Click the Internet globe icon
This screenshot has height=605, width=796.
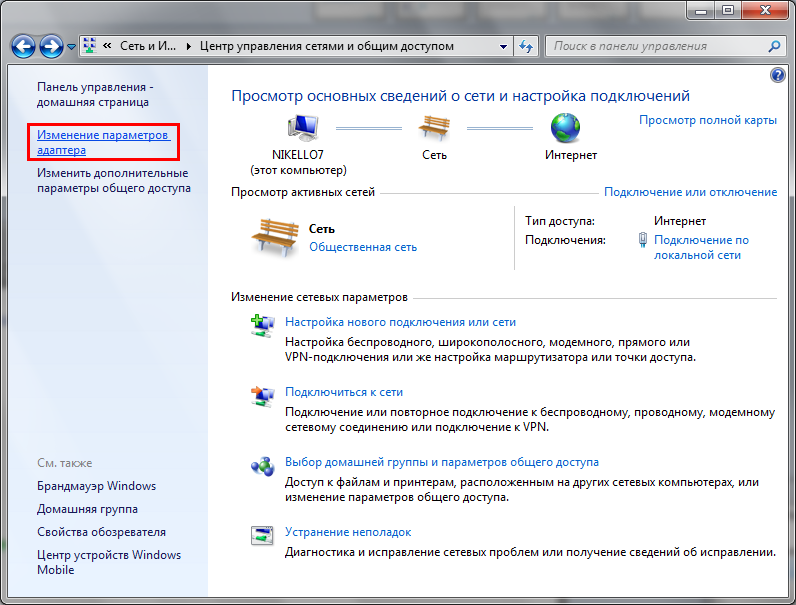(565, 127)
